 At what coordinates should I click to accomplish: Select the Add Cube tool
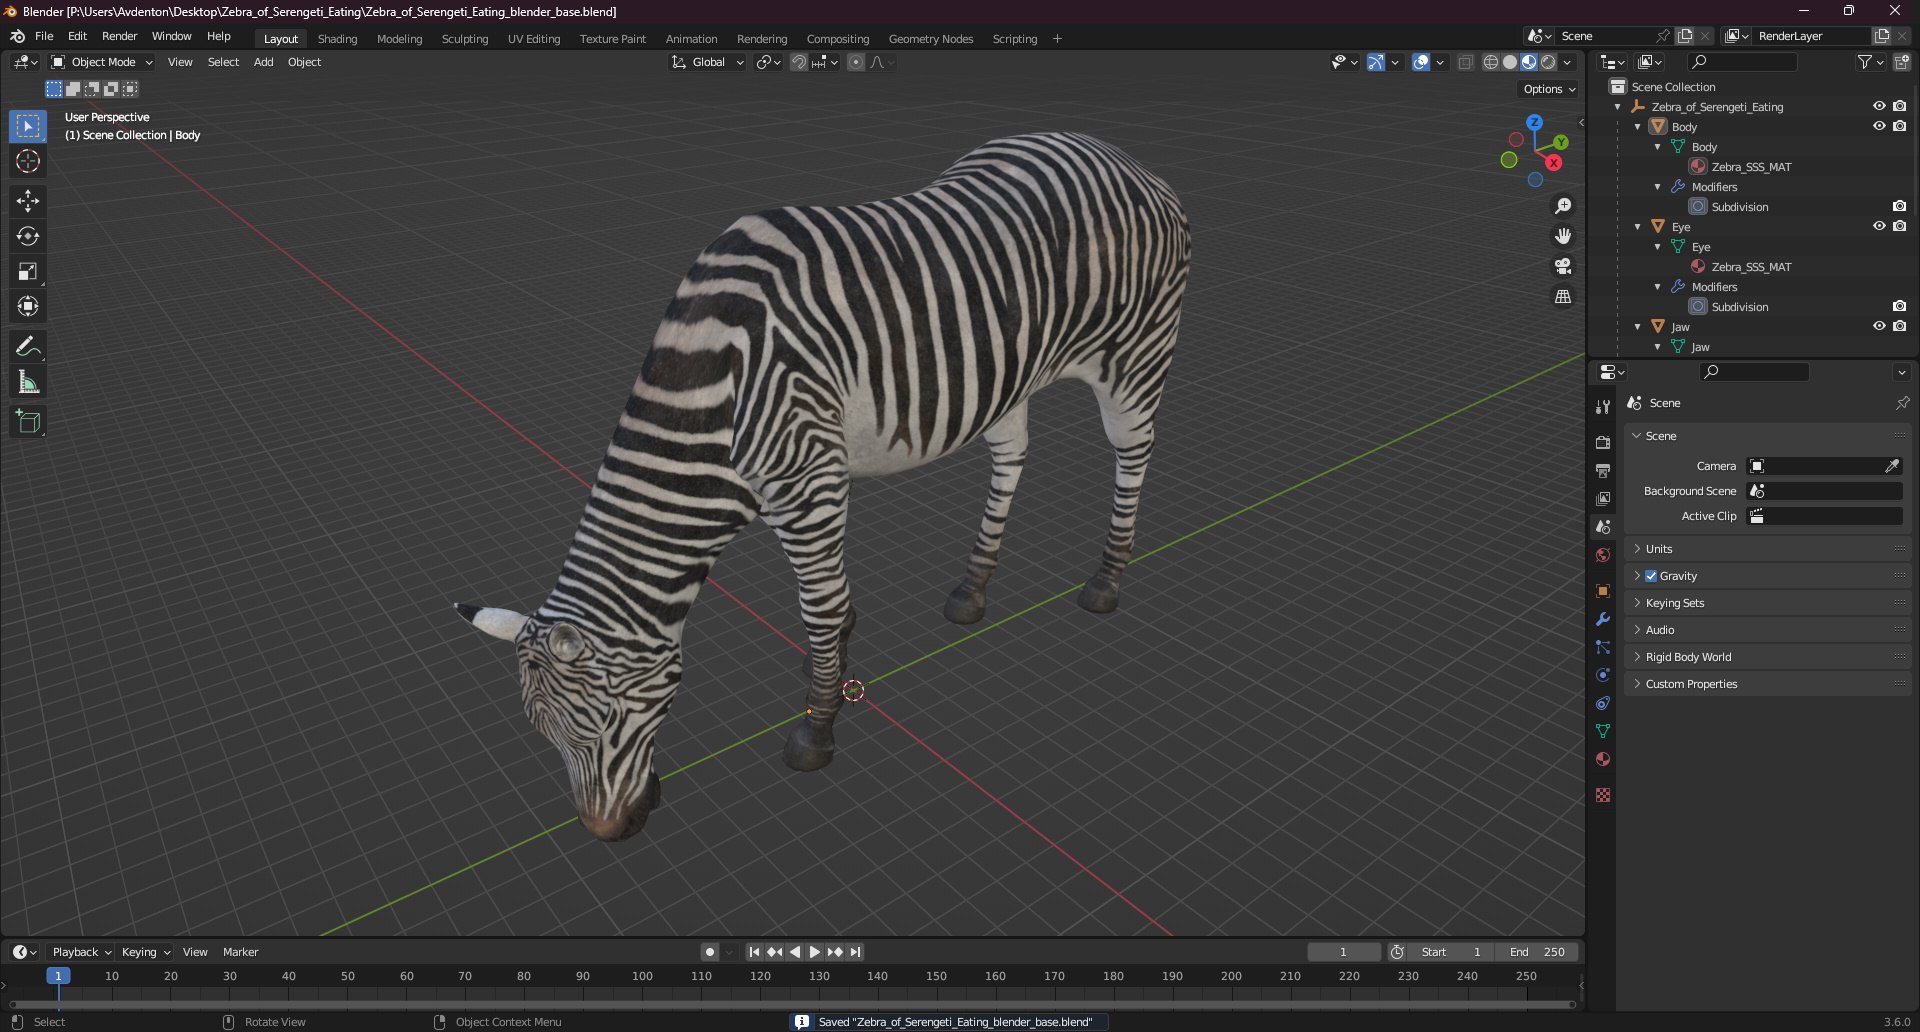[x=28, y=422]
